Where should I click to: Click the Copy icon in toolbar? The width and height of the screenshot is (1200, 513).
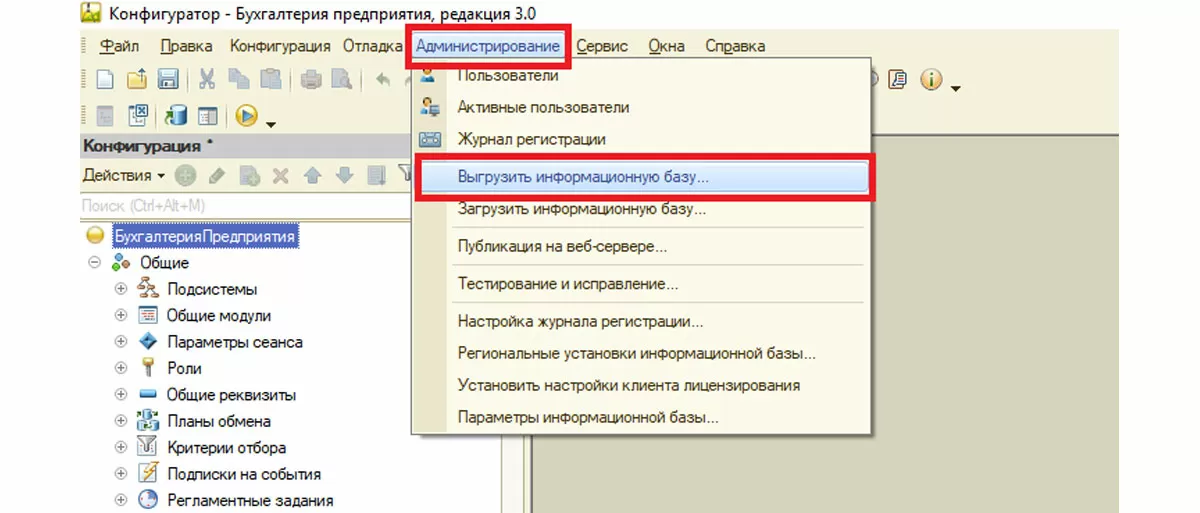point(239,80)
